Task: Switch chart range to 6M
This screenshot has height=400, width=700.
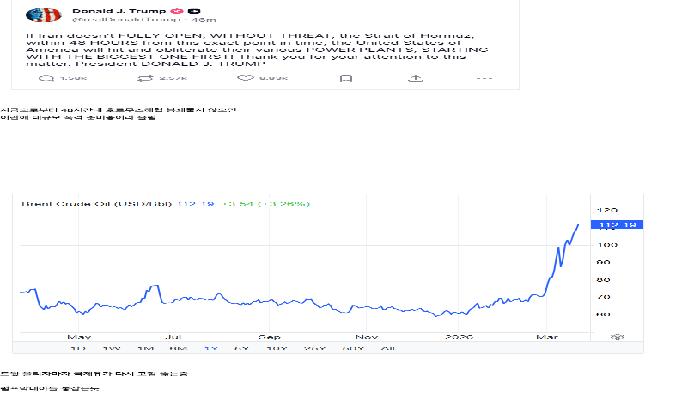Action: point(179,348)
